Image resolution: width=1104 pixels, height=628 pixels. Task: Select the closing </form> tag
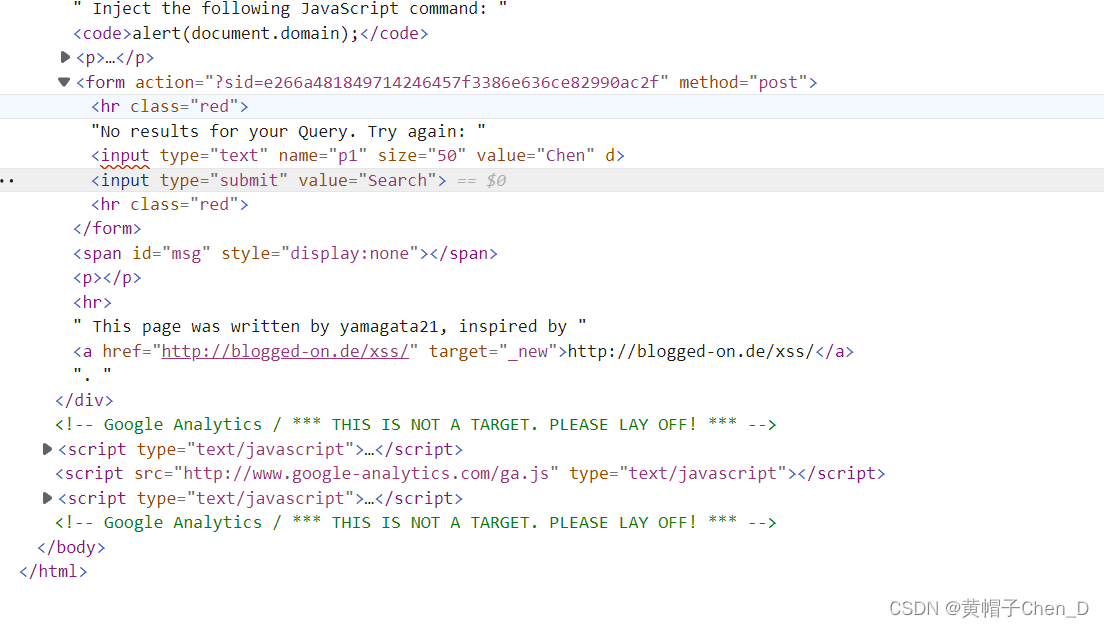[107, 229]
